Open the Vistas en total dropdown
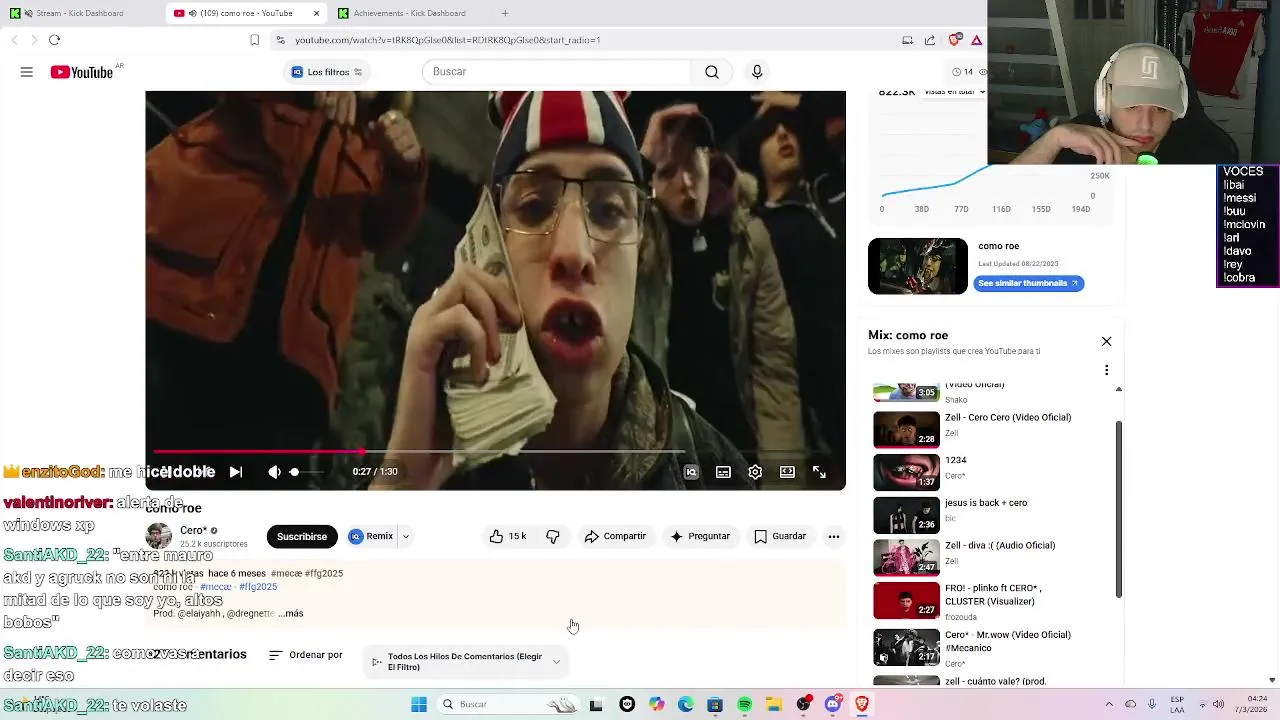 pyautogui.click(x=954, y=91)
